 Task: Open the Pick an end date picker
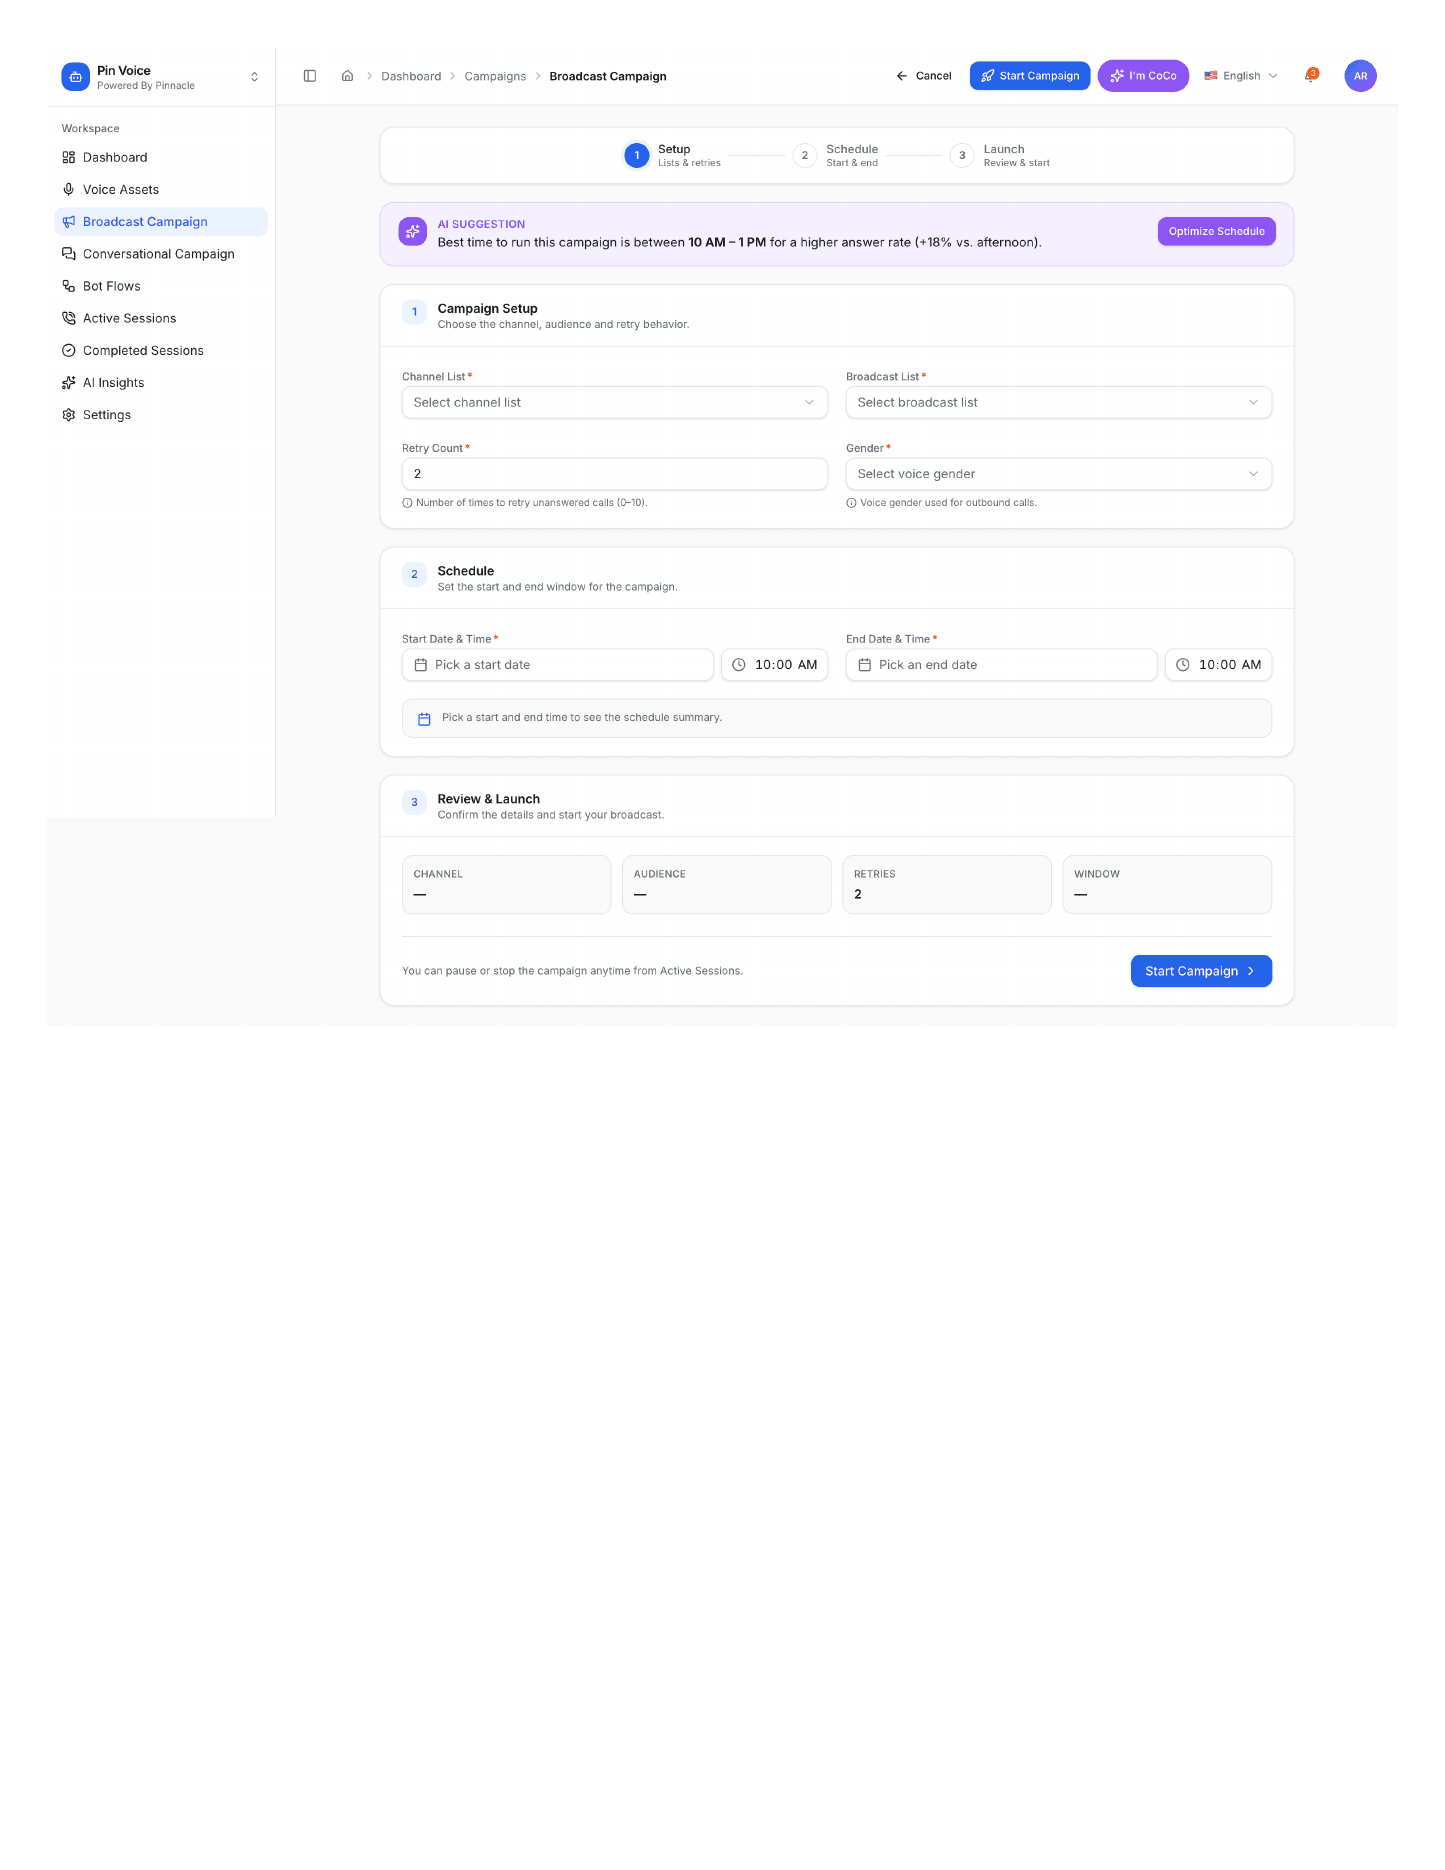coord(1002,665)
